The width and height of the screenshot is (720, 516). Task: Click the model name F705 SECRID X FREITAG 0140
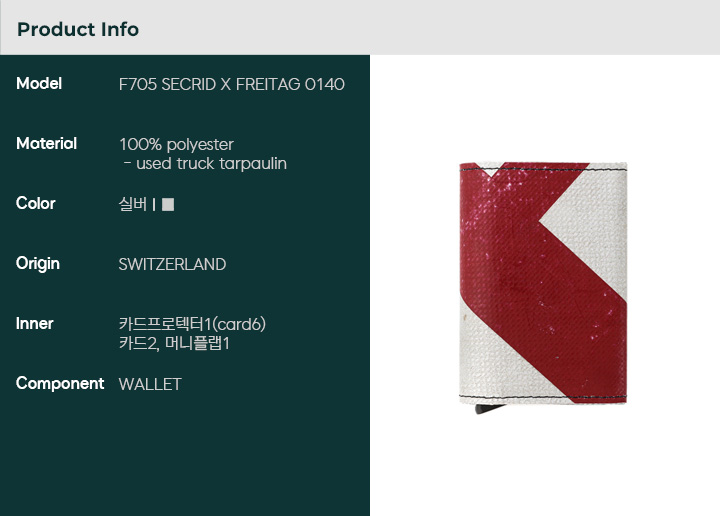click(232, 84)
